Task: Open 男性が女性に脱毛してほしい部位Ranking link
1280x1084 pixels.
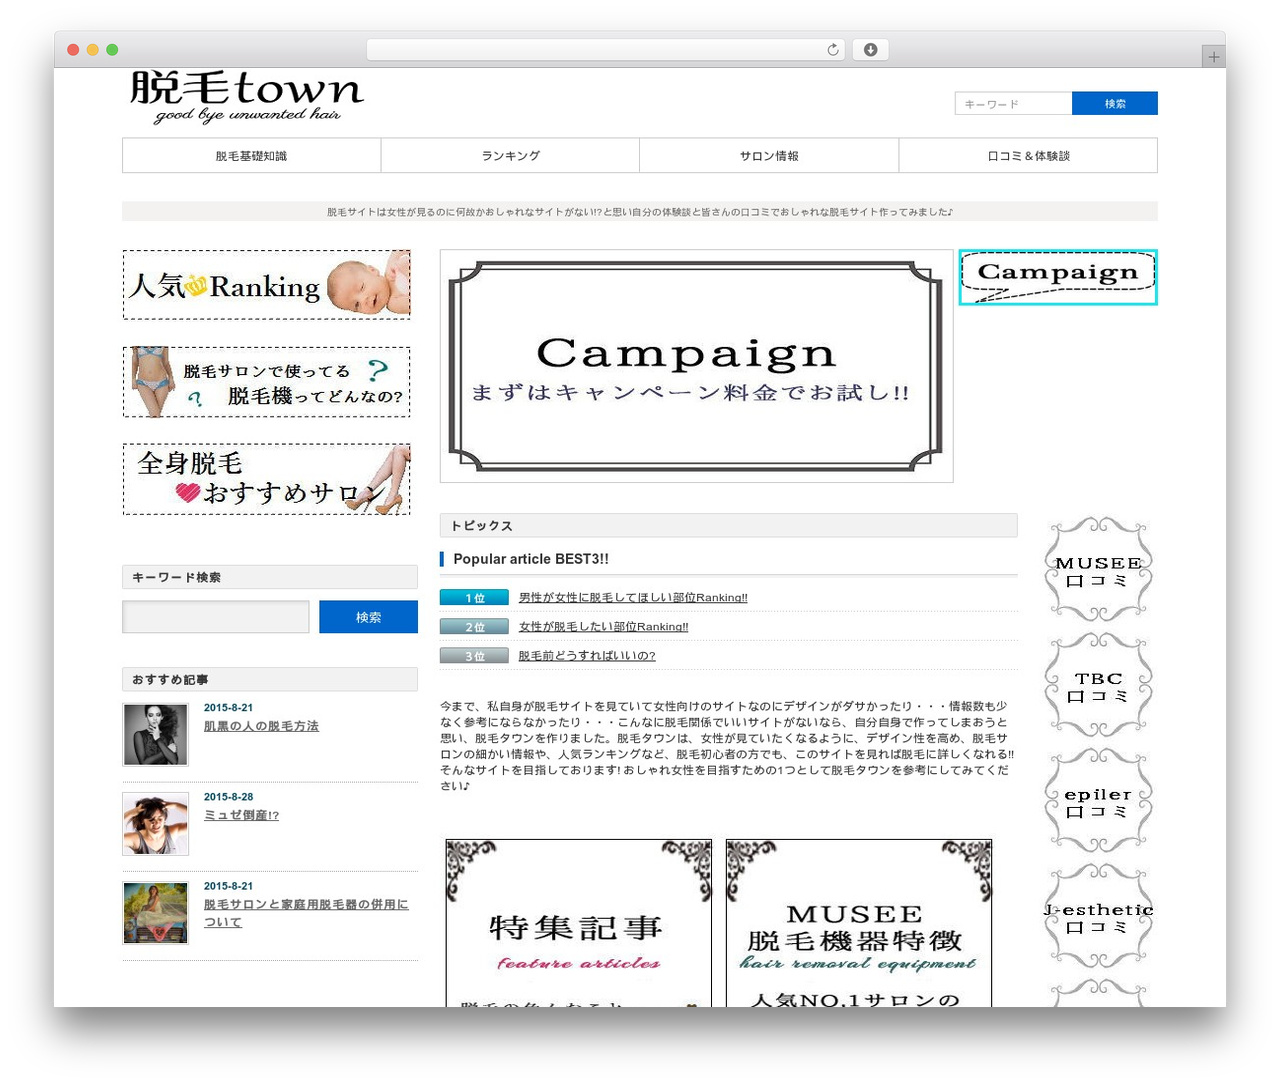Action: tap(633, 598)
